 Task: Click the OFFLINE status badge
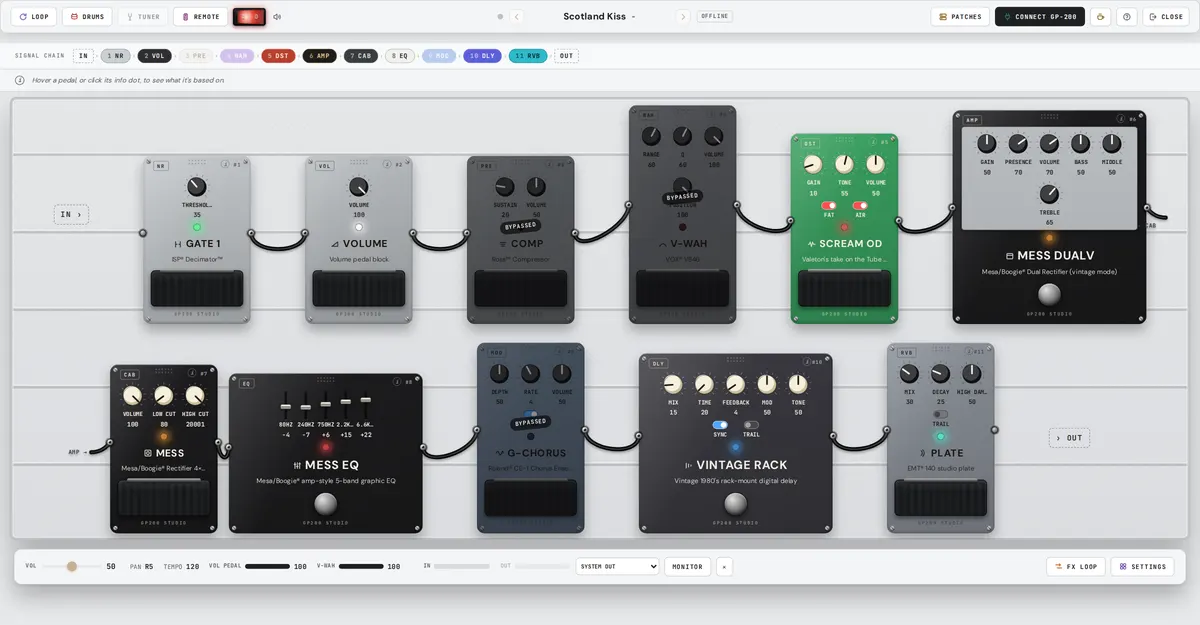pyautogui.click(x=714, y=16)
